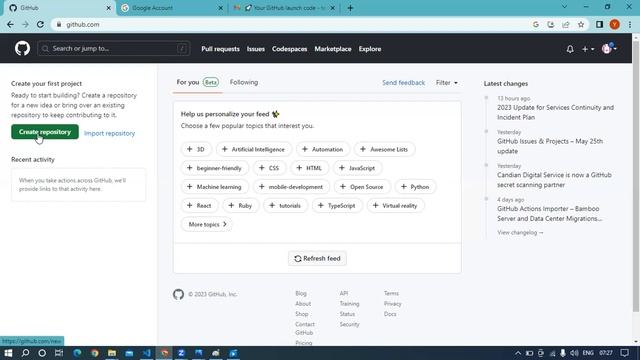Click the View changelog link
This screenshot has width=640, height=360.
[x=520, y=233]
